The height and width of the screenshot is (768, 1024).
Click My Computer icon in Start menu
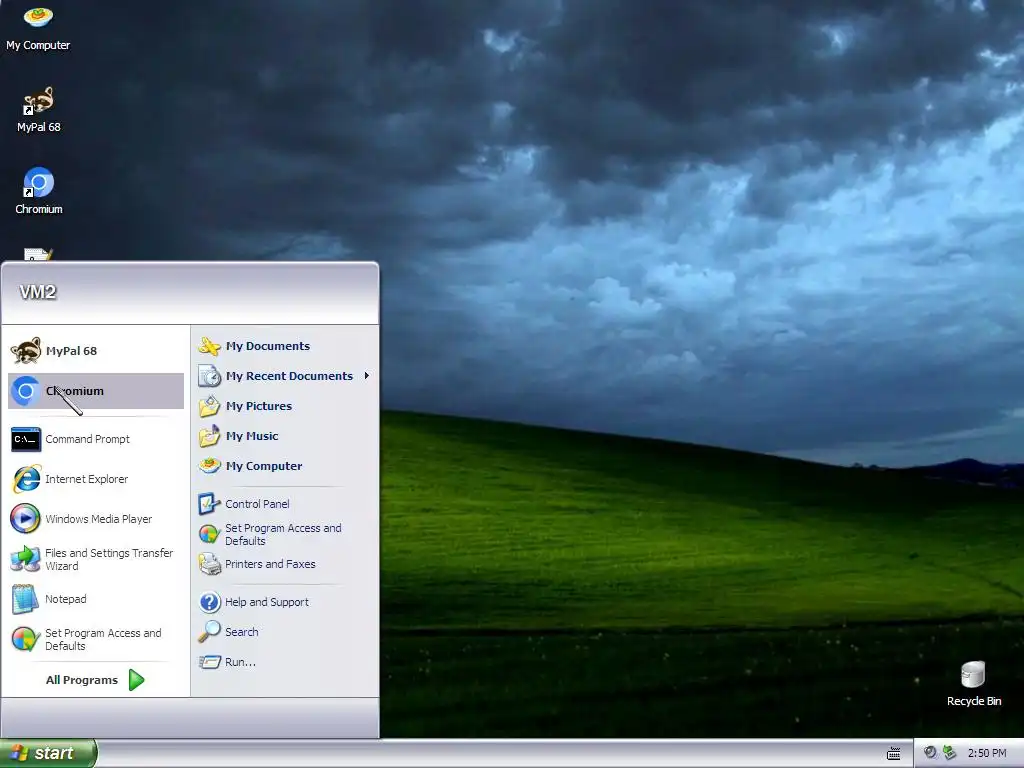tap(210, 466)
